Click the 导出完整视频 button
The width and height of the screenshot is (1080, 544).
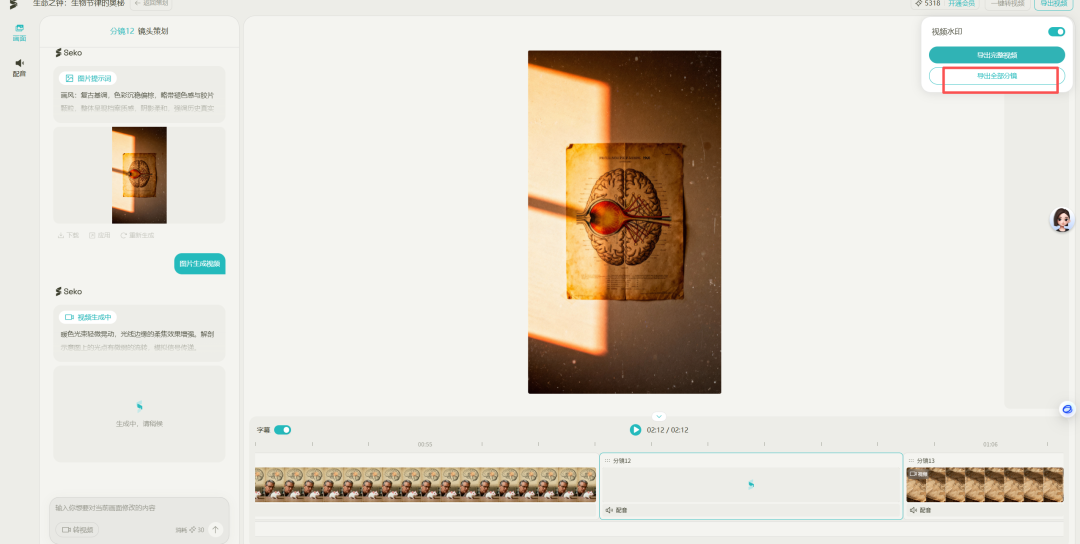point(996,55)
